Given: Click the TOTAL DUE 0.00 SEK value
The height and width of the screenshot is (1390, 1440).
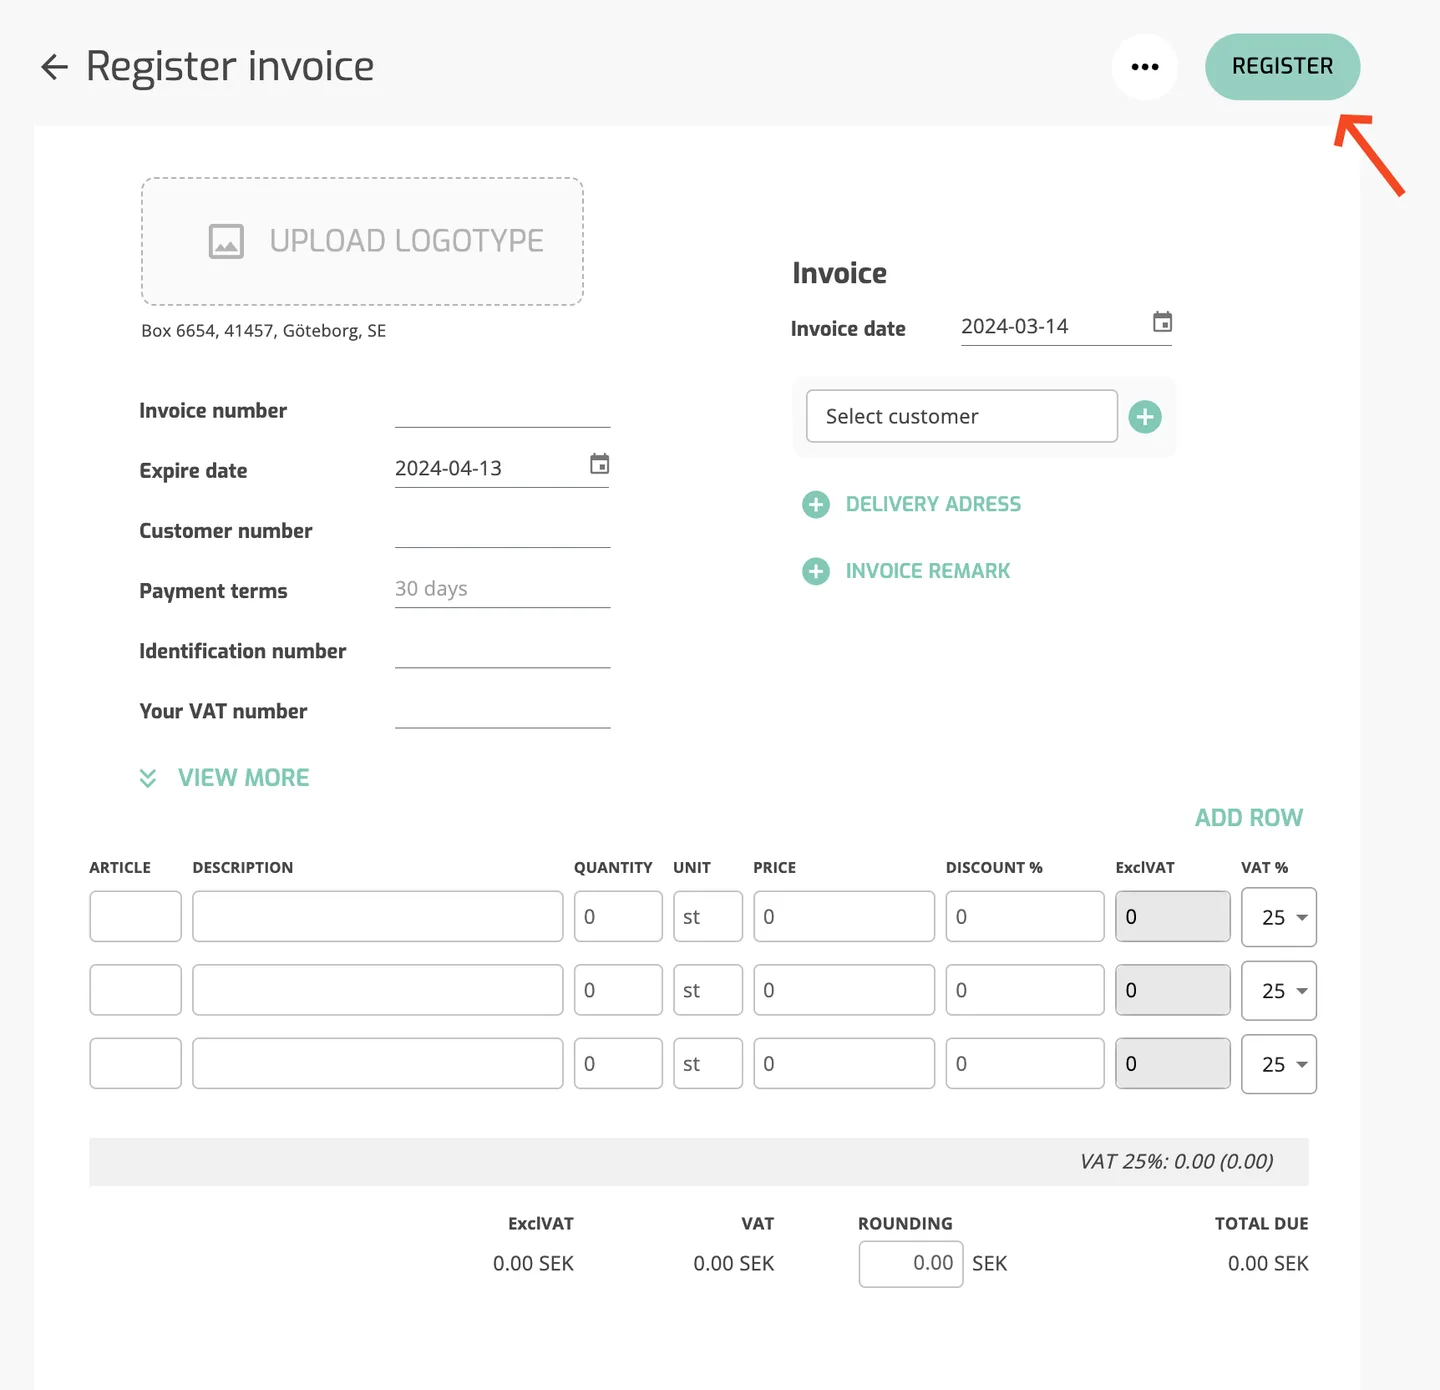Looking at the screenshot, I should [x=1268, y=1264].
